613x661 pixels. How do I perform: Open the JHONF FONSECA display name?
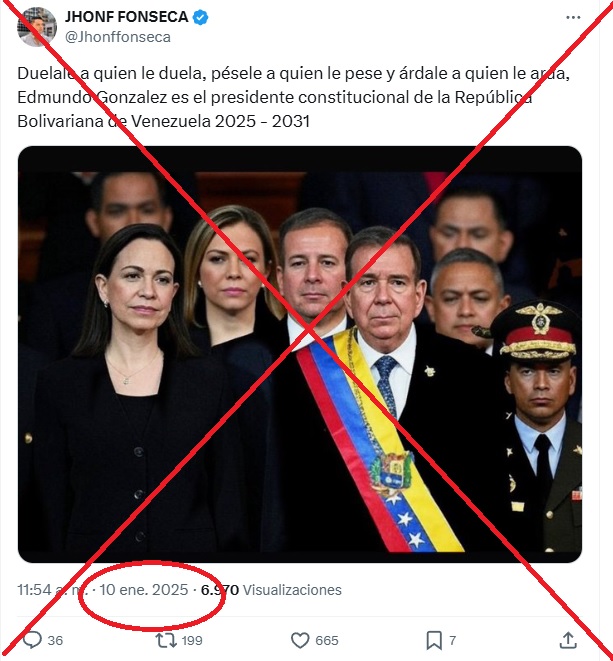(126, 17)
